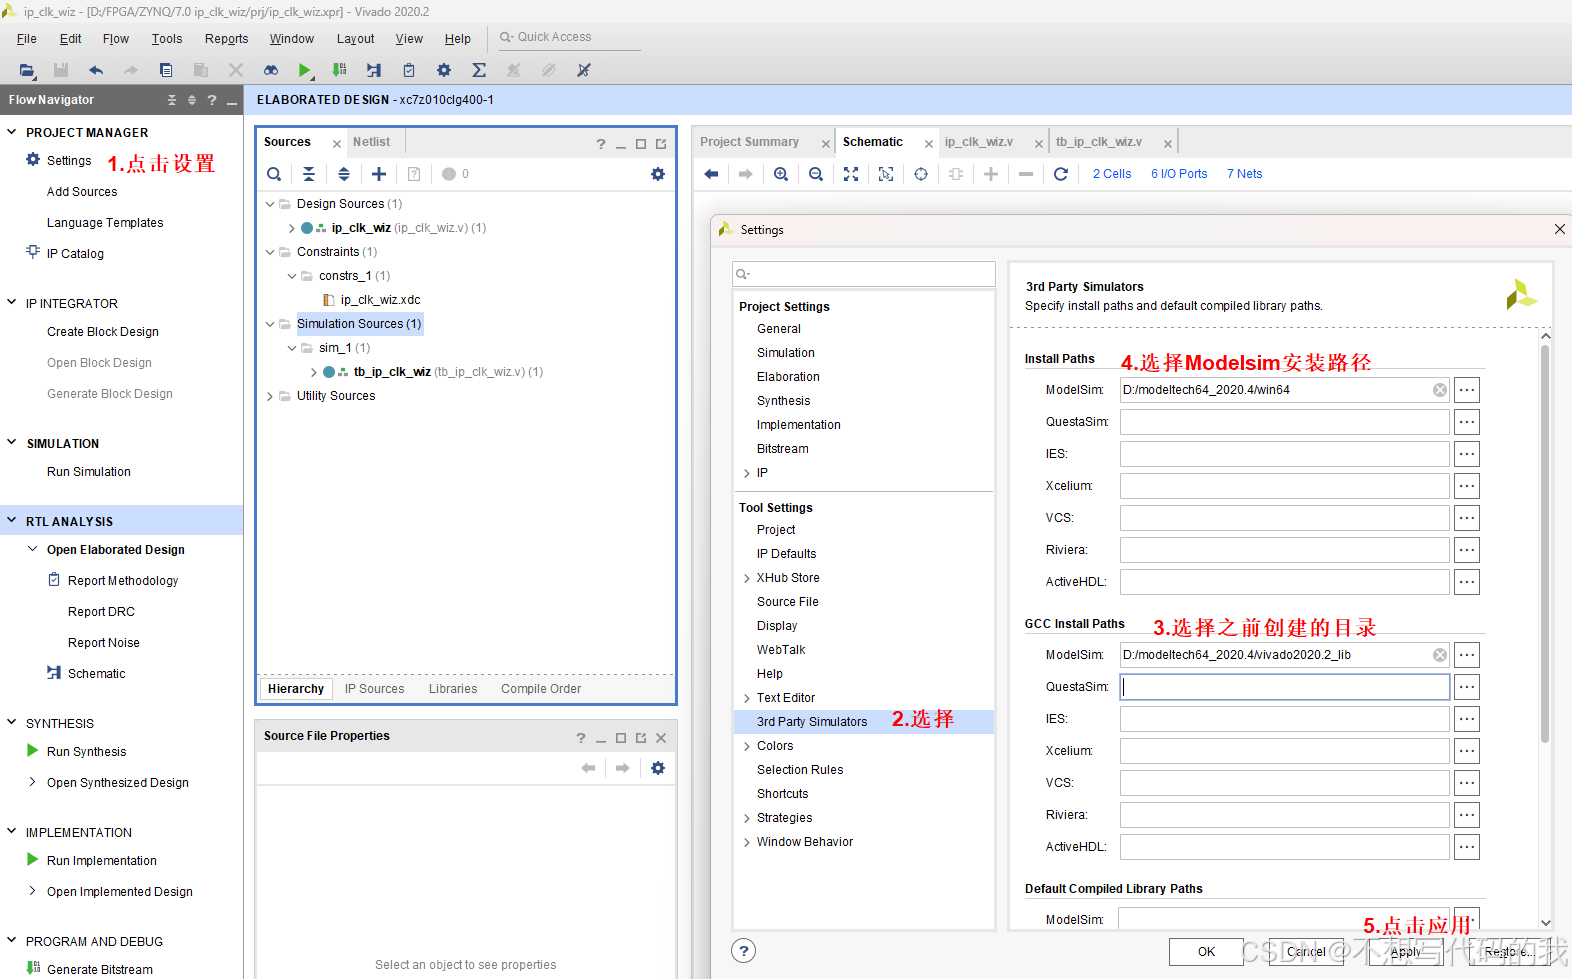Click the green Run flow arrow icon
This screenshot has height=979, width=1572.
[x=305, y=70]
